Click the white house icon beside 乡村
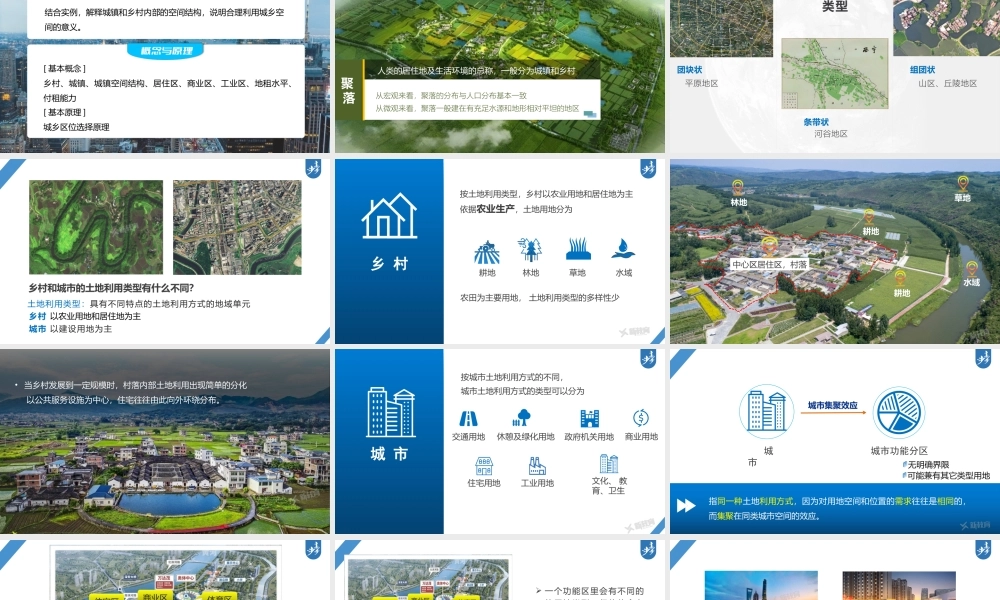The image size is (1000, 600). [388, 215]
